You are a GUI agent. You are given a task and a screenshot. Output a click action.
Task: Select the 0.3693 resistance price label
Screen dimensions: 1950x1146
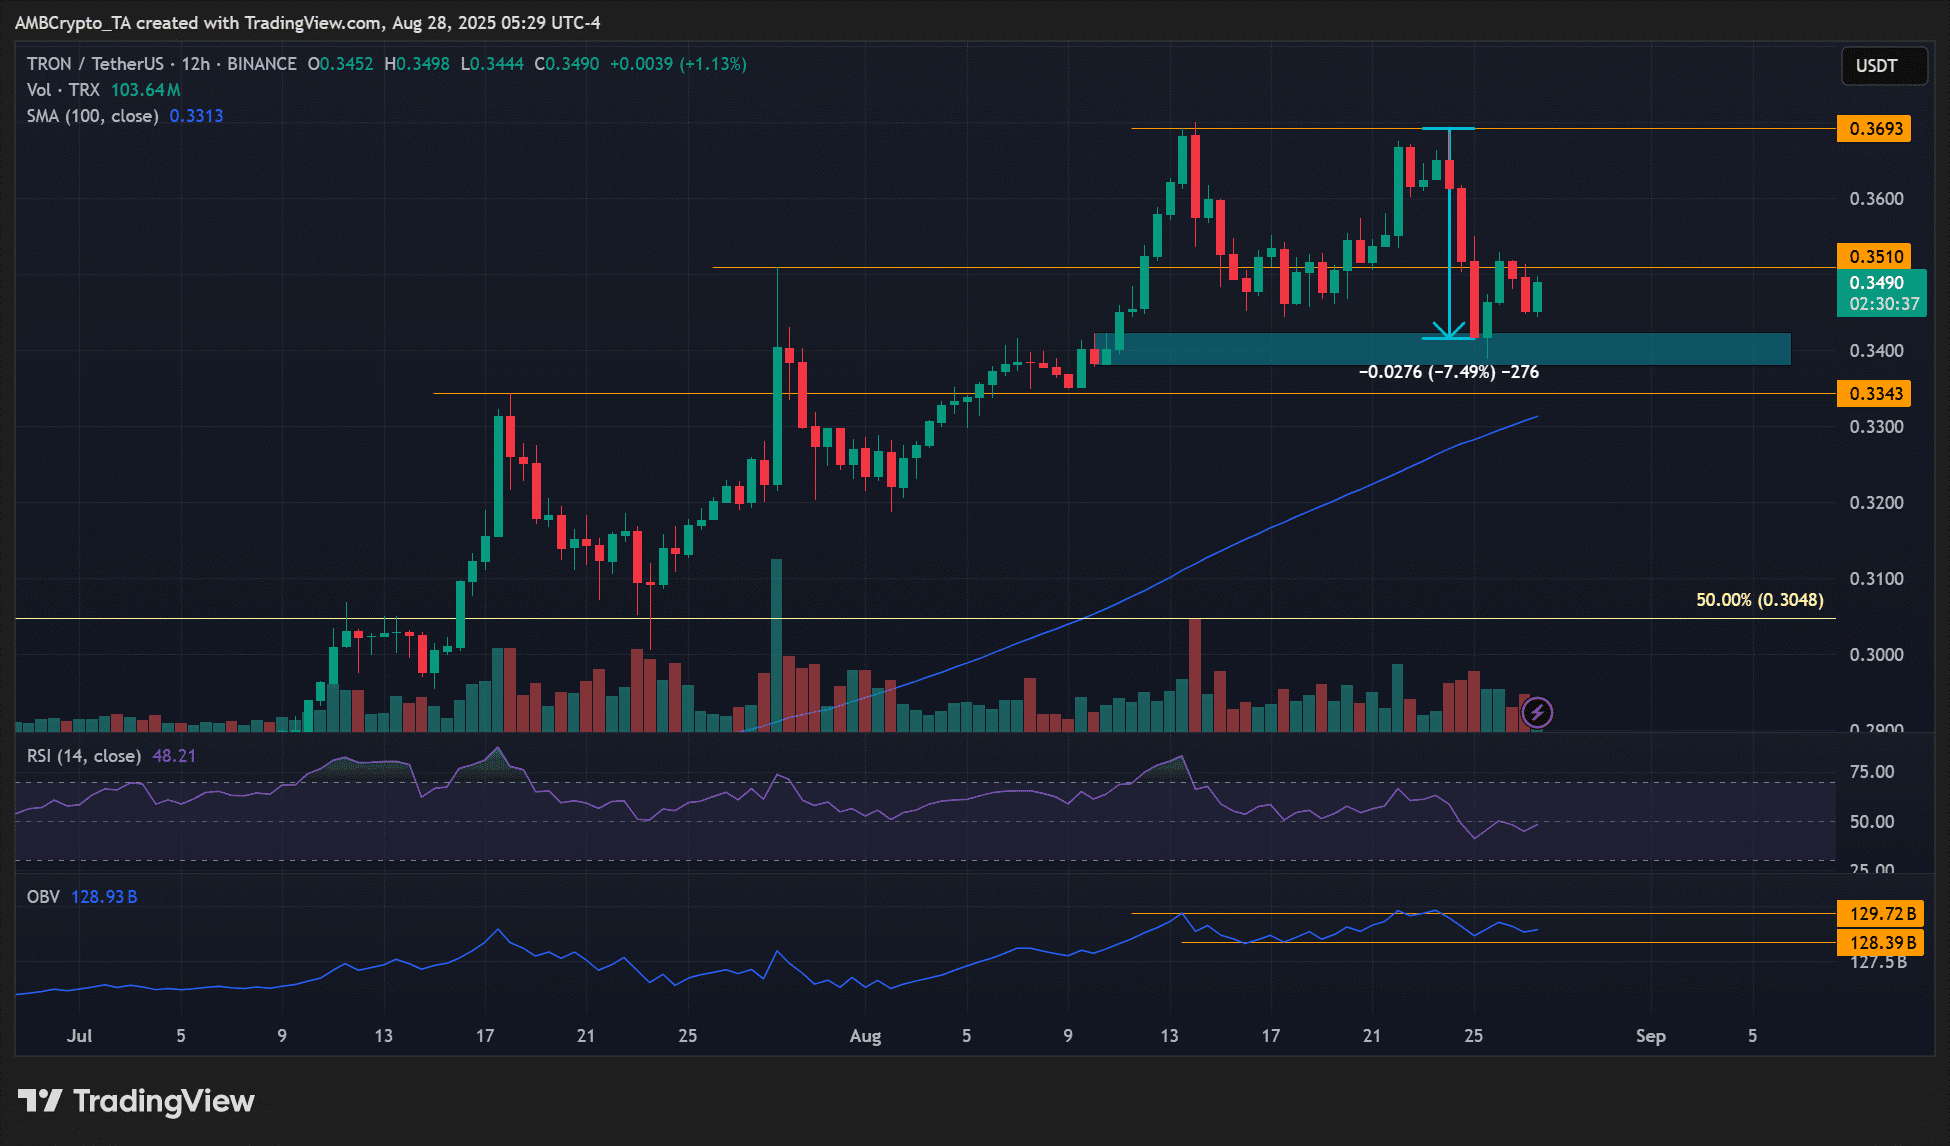[x=1874, y=129]
